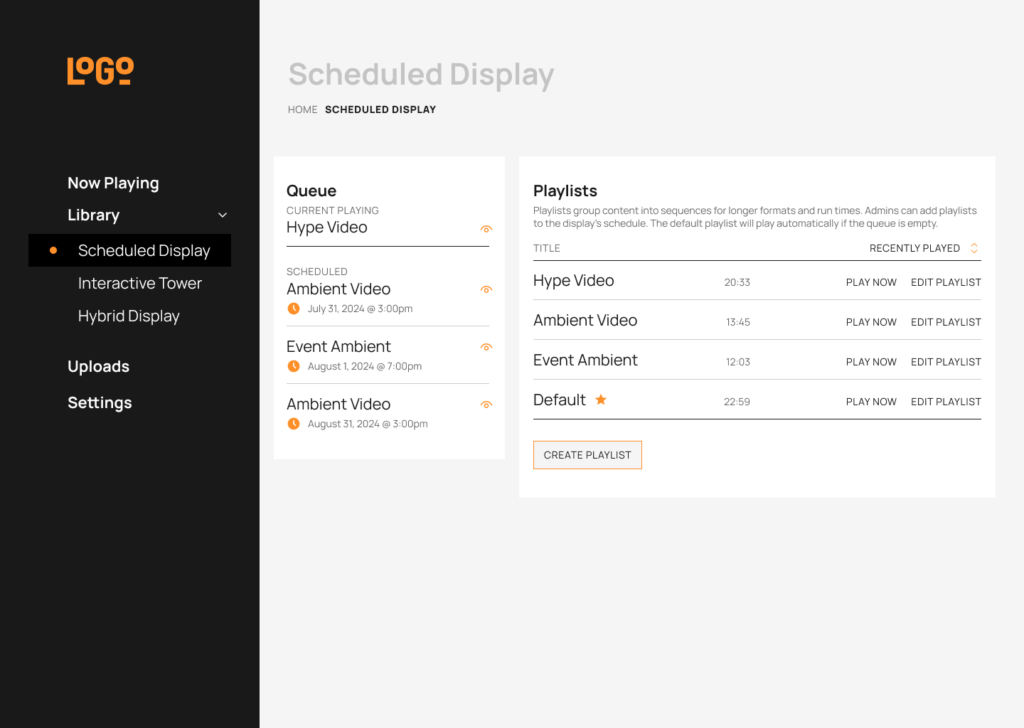1024x728 pixels.
Task: Select Scheduled Display in the sidebar
Action: coord(130,250)
